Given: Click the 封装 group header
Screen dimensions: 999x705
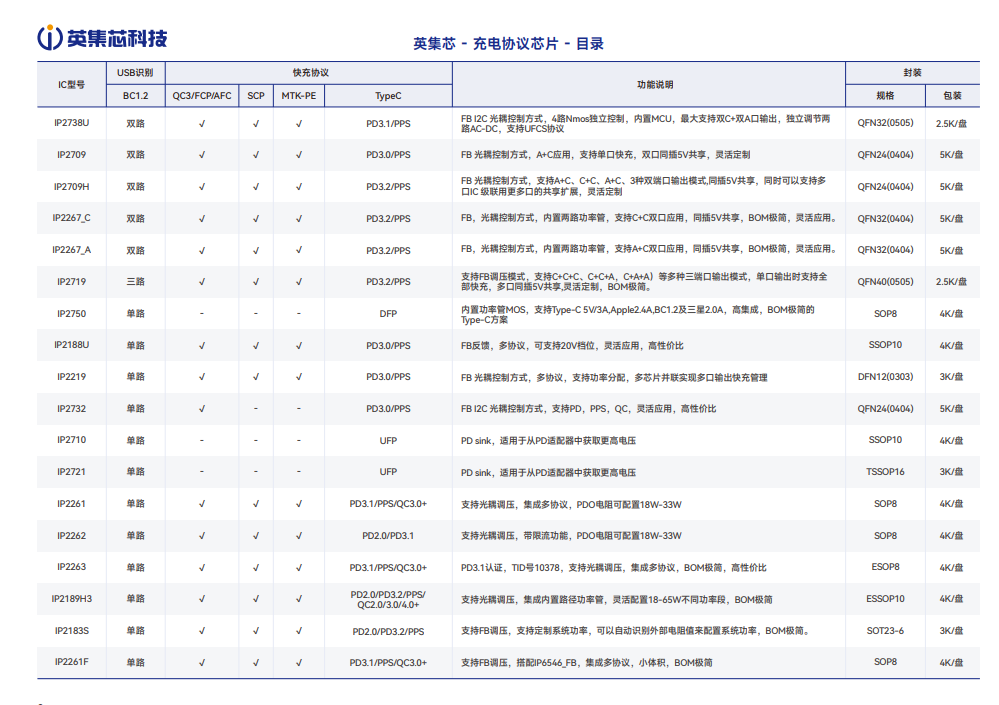Looking at the screenshot, I should pos(912,73).
